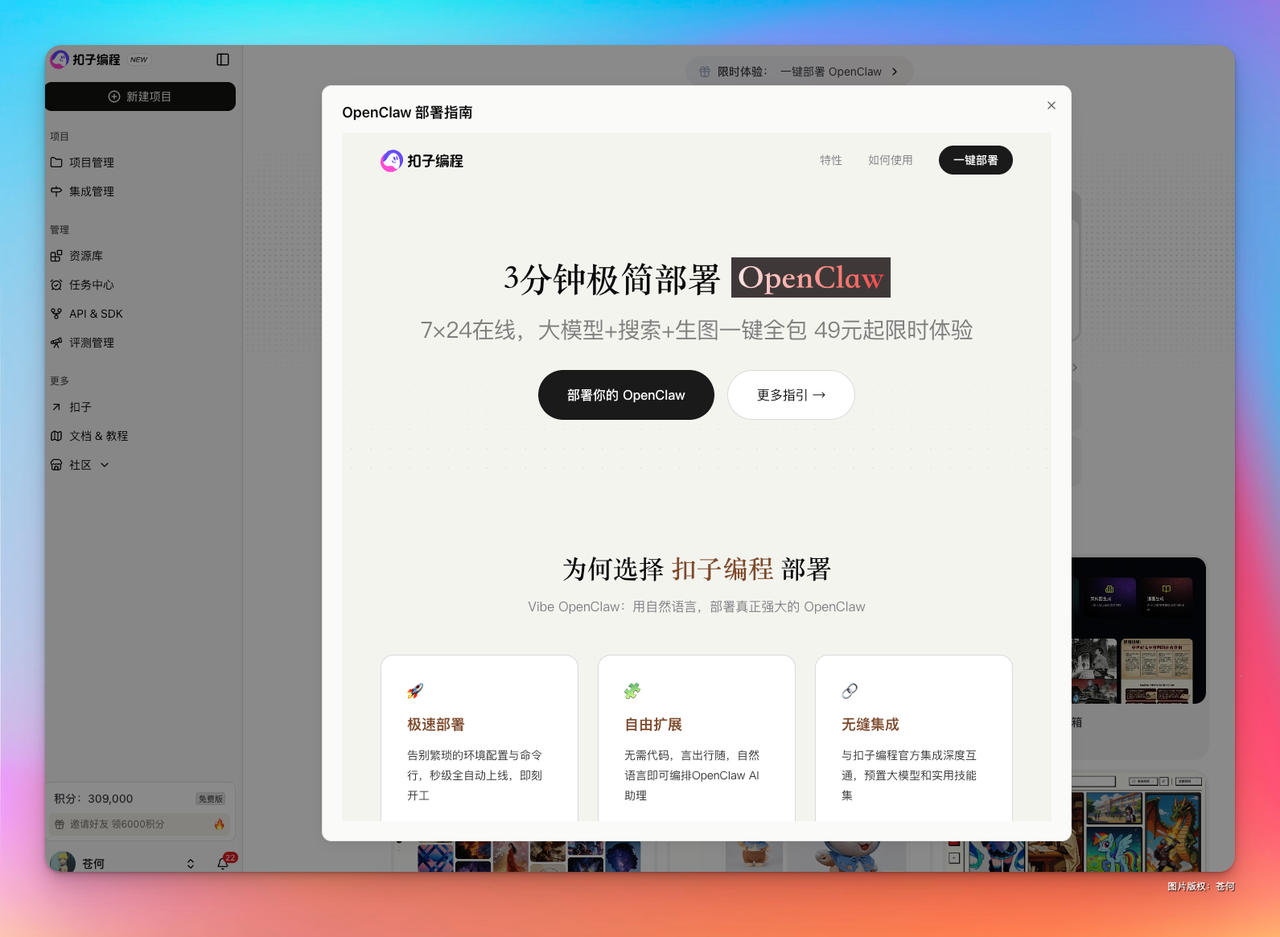Click the 扣子编程 logo in the sidebar
This screenshot has height=937, width=1280.
[85, 60]
